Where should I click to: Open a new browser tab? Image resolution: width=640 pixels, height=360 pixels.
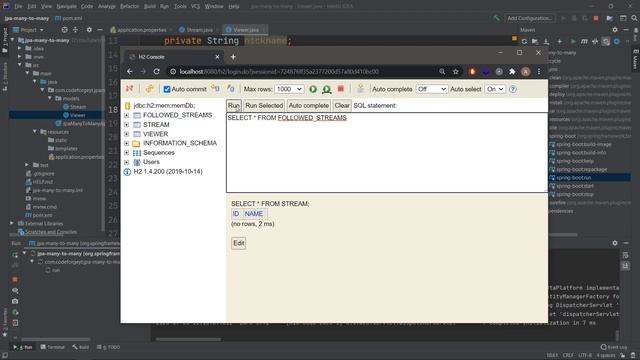[233, 57]
